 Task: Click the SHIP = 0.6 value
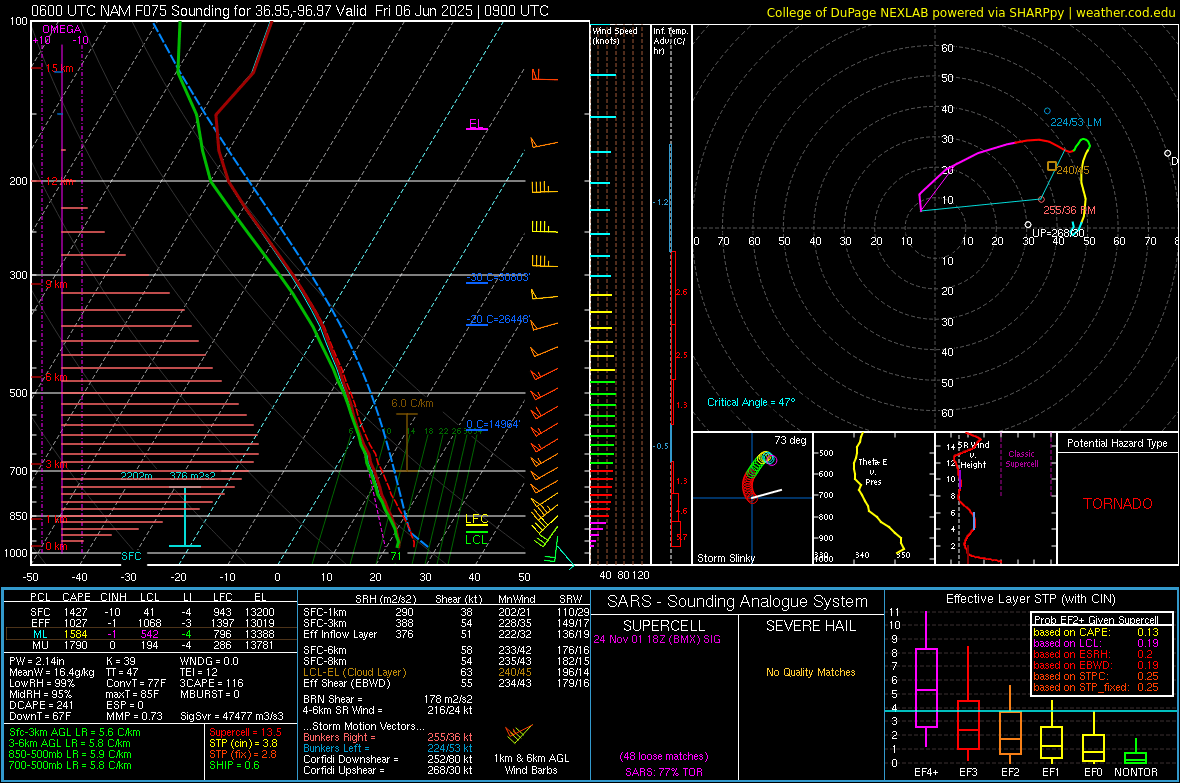coord(234,765)
